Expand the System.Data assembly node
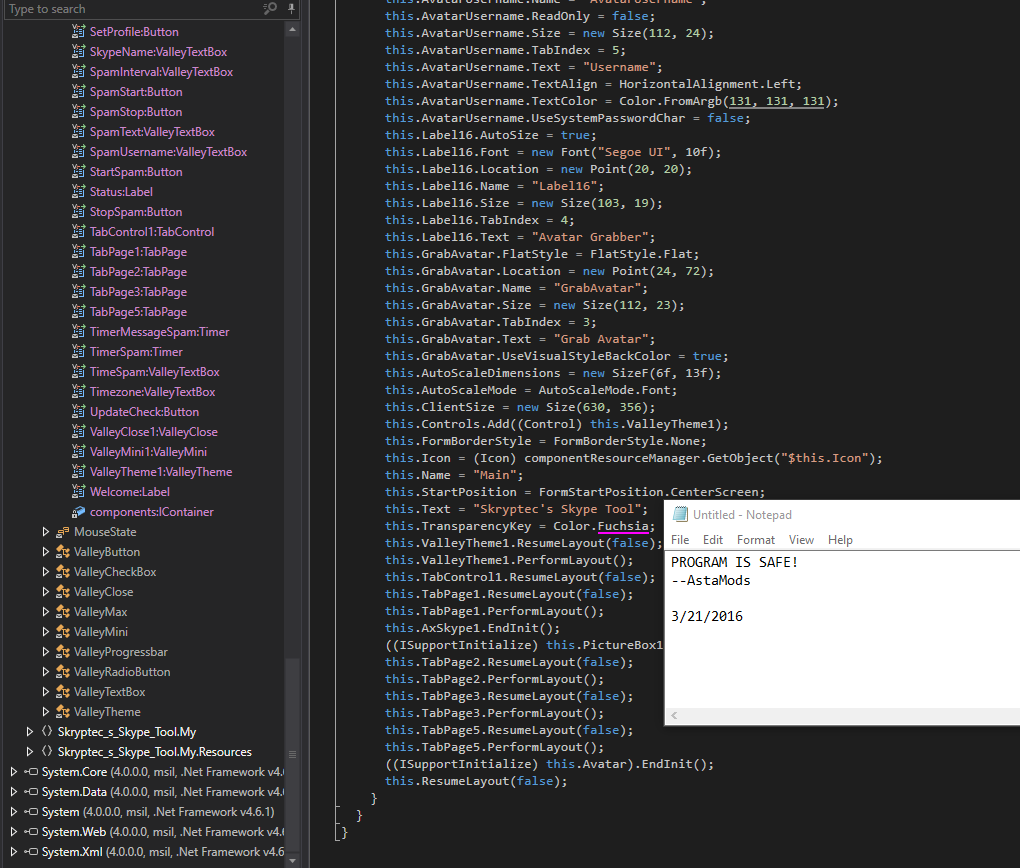Image resolution: width=1020 pixels, height=868 pixels. tap(14, 792)
